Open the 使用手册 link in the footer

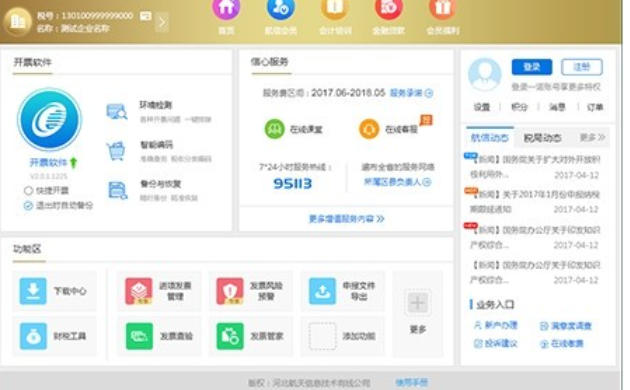point(411,382)
